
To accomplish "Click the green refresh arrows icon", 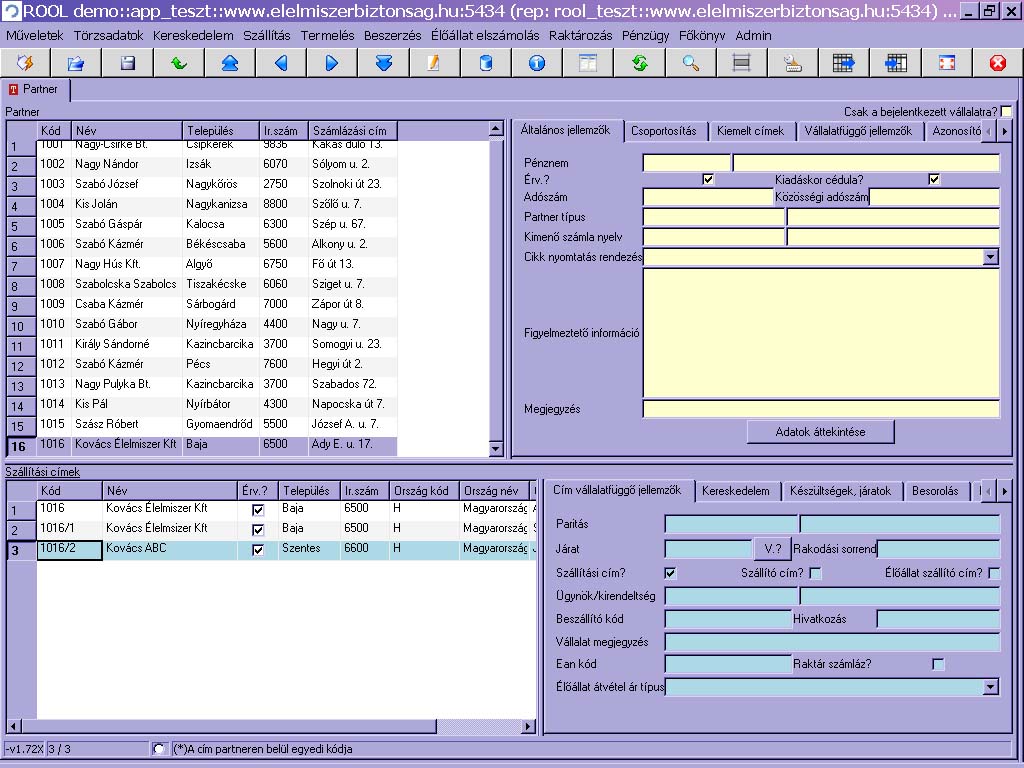I will click(x=640, y=63).
